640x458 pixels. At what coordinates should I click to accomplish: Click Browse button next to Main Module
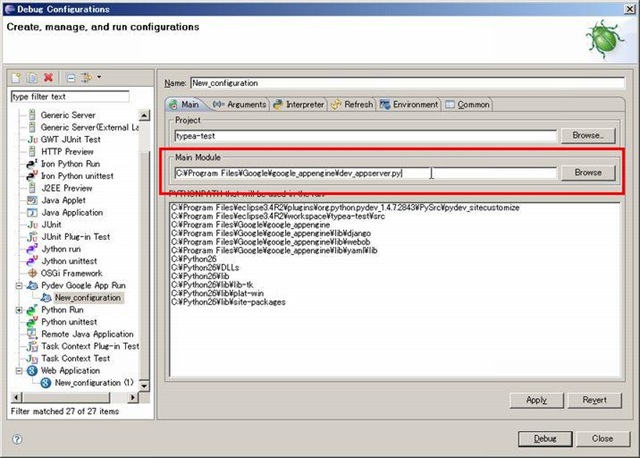[587, 172]
